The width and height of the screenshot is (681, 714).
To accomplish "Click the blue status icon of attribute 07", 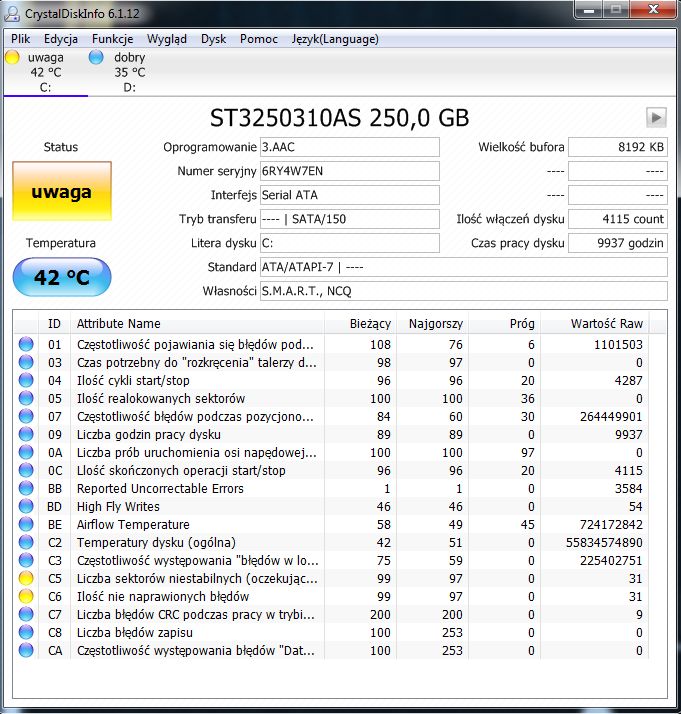I will pyautogui.click(x=26, y=416).
